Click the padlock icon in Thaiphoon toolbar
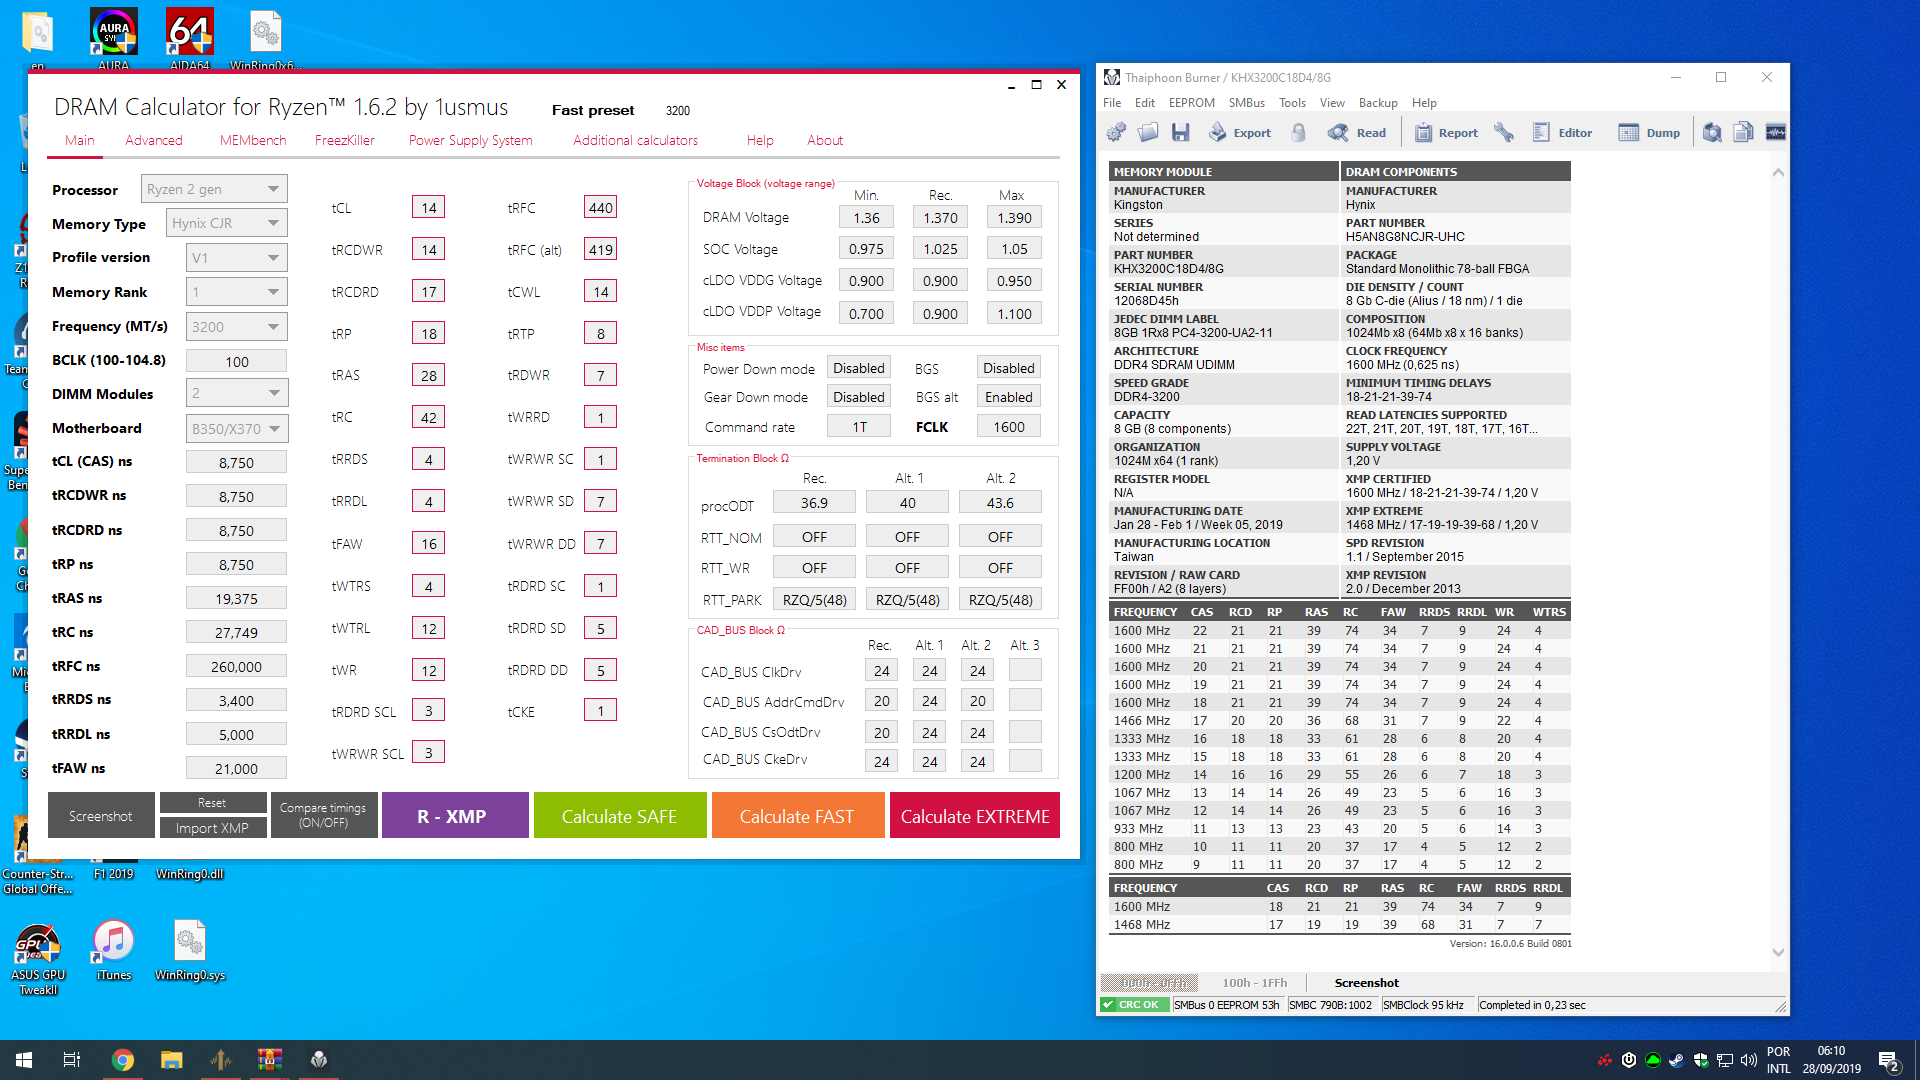The width and height of the screenshot is (1920, 1080). click(1298, 132)
